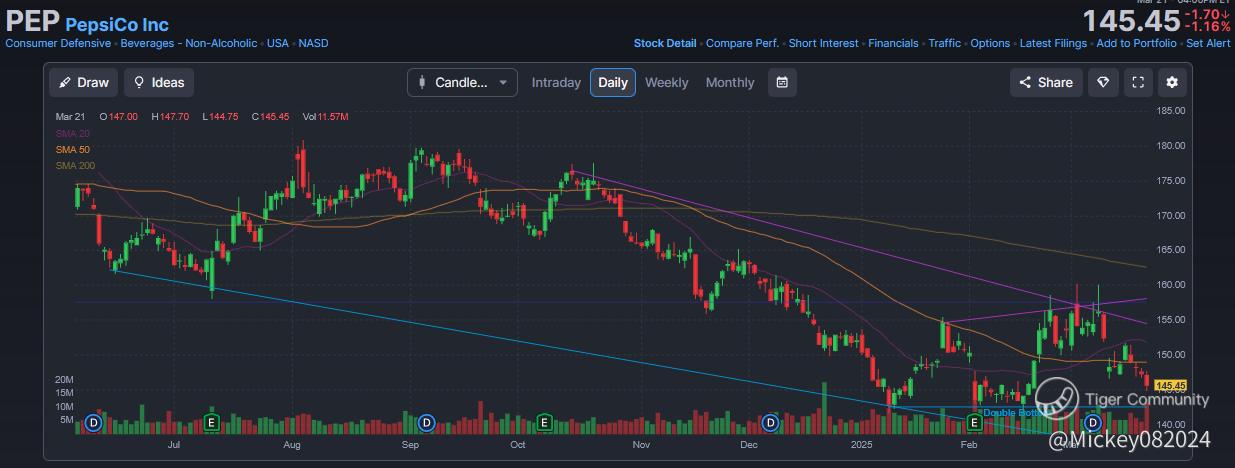Switch chart to Intraday timeframe
Image resolution: width=1235 pixels, height=468 pixels.
556,83
